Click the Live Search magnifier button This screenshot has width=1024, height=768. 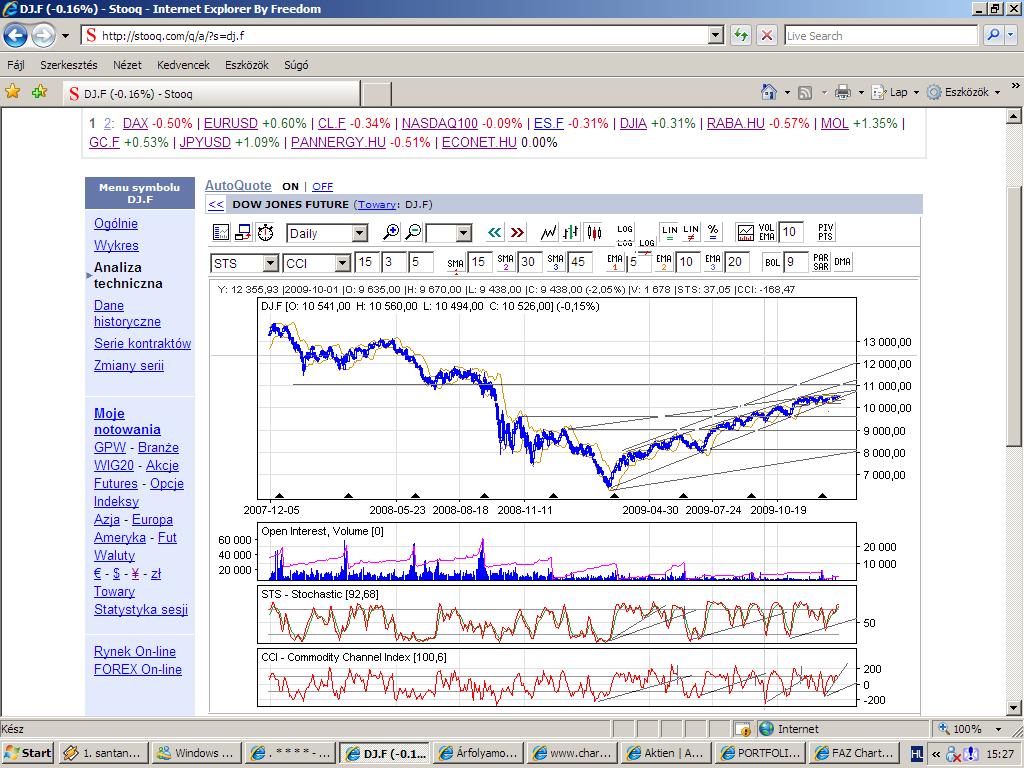pyautogui.click(x=993, y=35)
